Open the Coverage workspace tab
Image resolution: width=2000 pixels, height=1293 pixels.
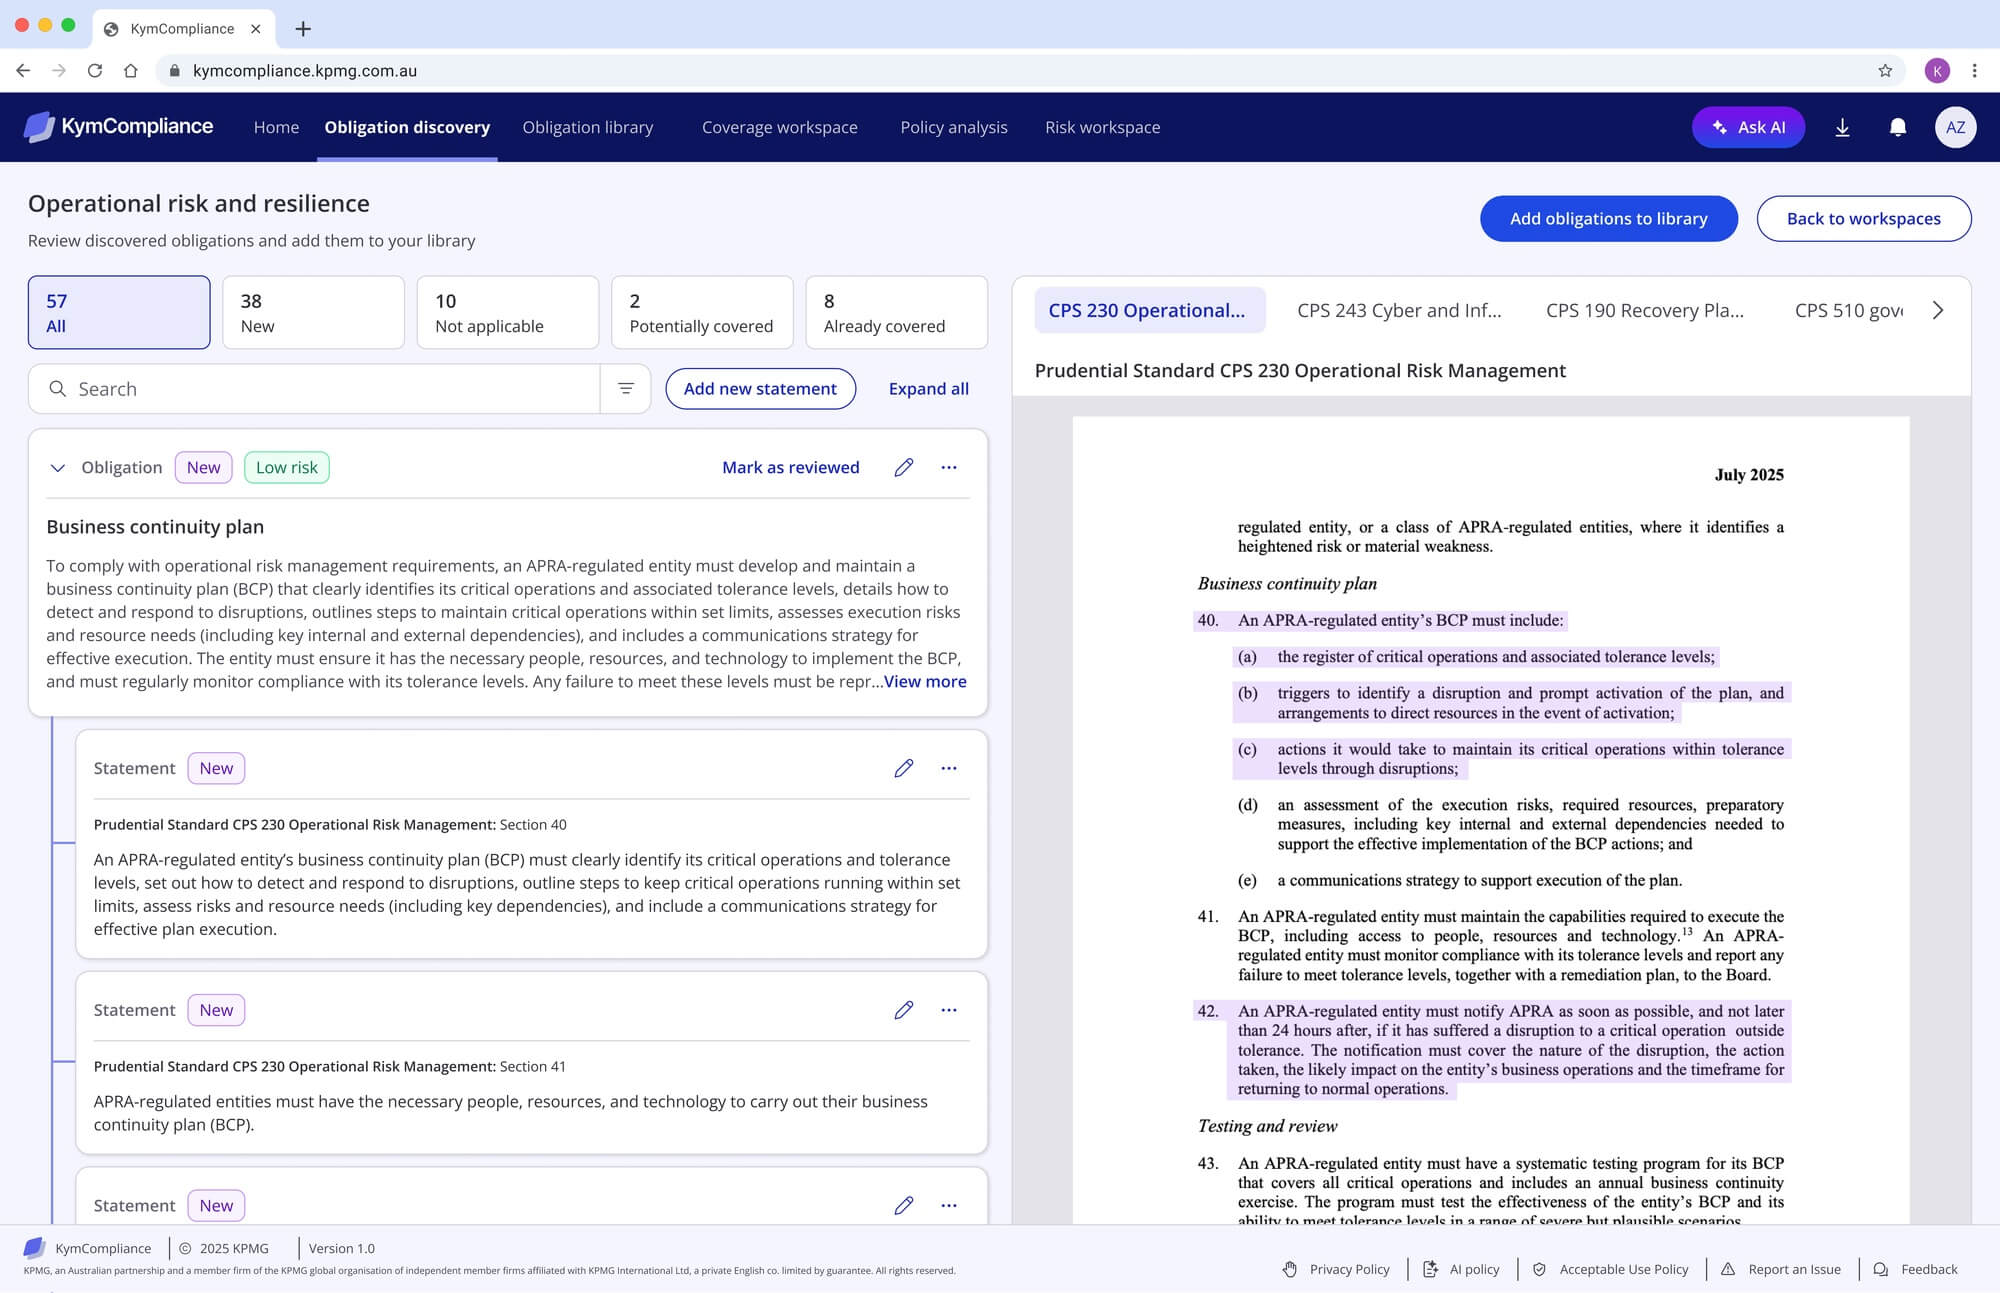pos(779,127)
